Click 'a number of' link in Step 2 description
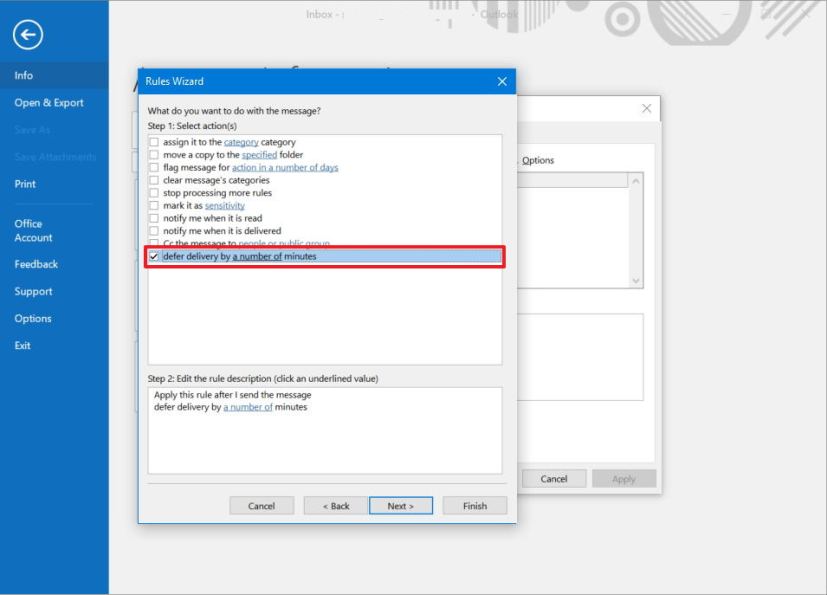 (248, 407)
